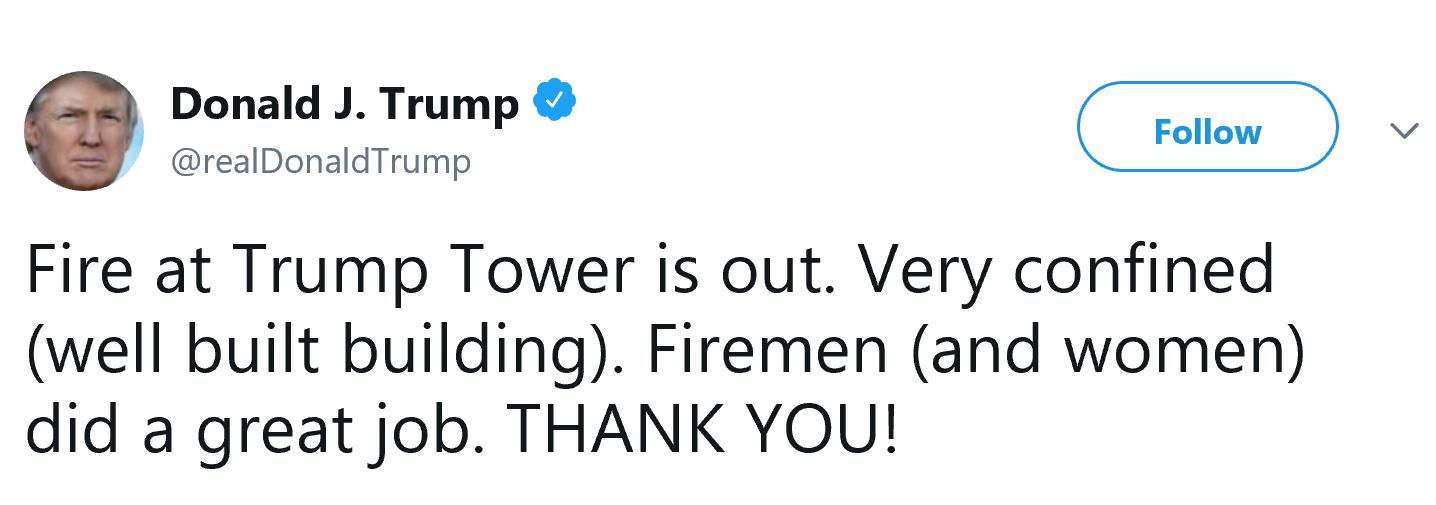Click the word "confined" in the tweet
This screenshot has width=1436, height=505.
1144,272
